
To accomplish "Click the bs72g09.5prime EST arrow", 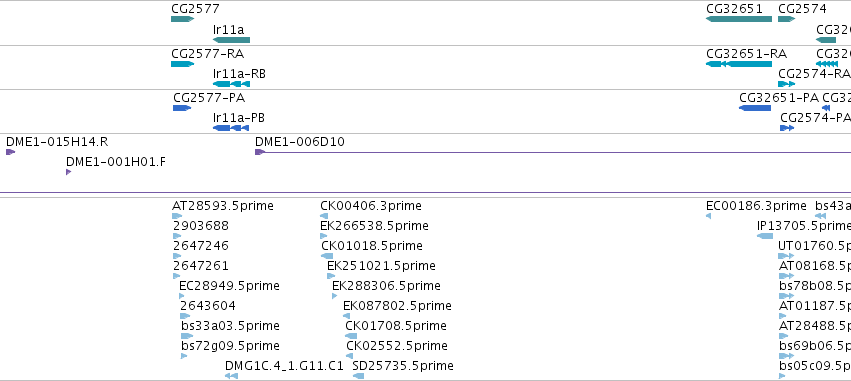I will 184,356.
